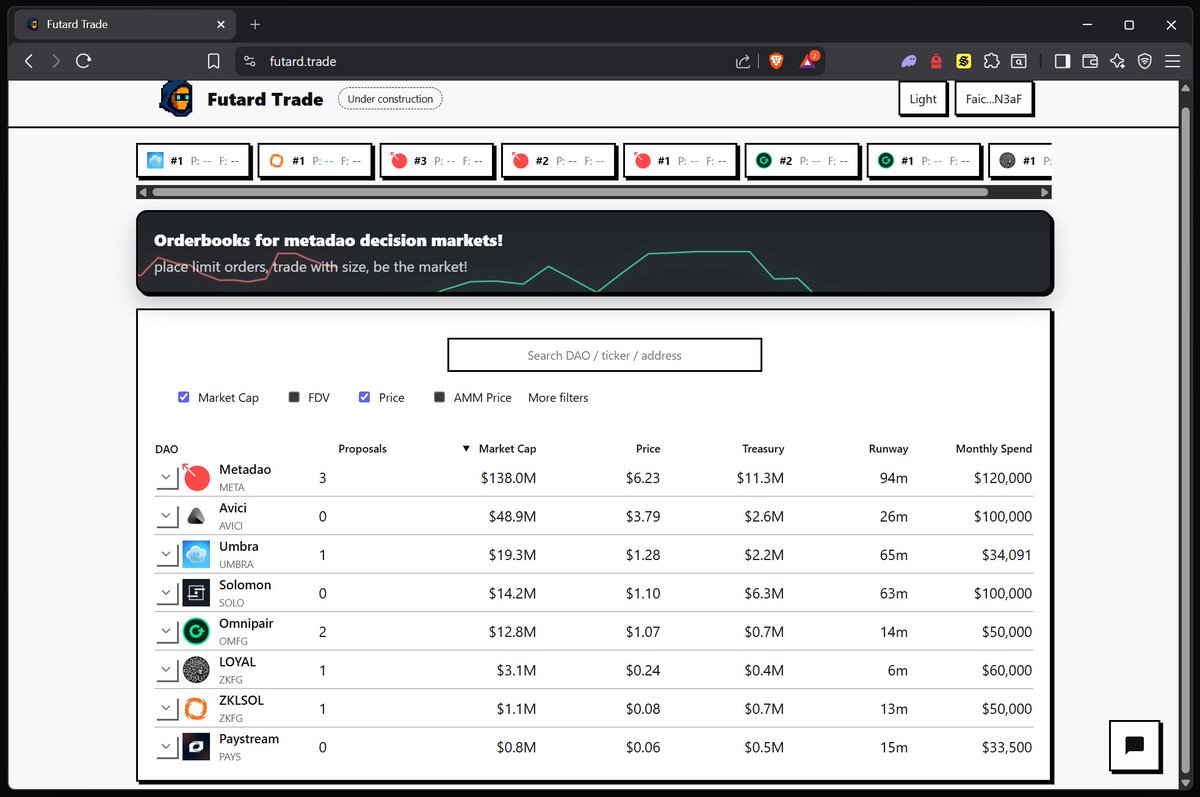Expand the LOYAL row

(167, 671)
